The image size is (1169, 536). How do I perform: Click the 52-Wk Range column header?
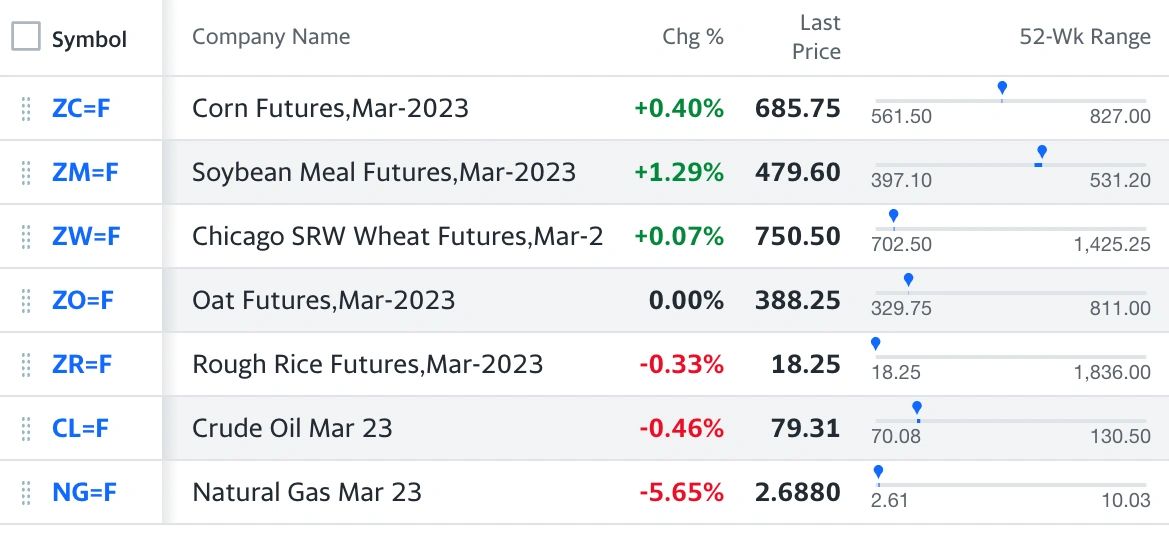pos(1085,37)
